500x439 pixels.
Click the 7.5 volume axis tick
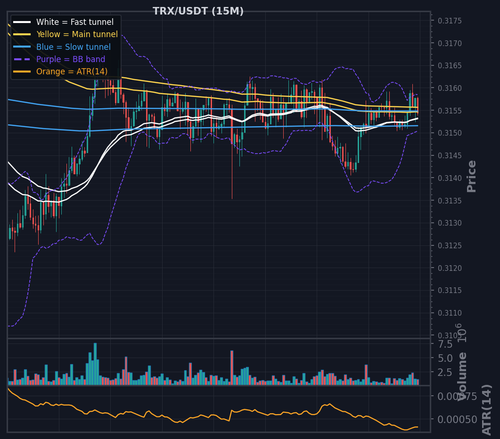(445, 344)
